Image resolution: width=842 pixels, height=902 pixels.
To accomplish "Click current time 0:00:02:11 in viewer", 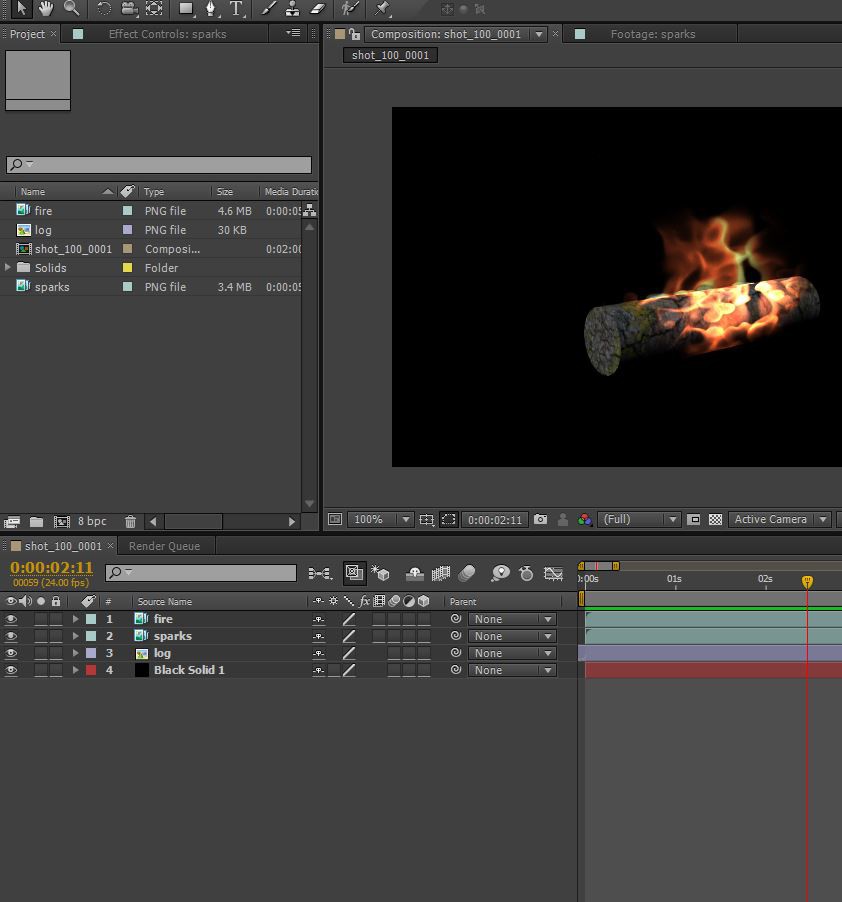I will pos(495,519).
